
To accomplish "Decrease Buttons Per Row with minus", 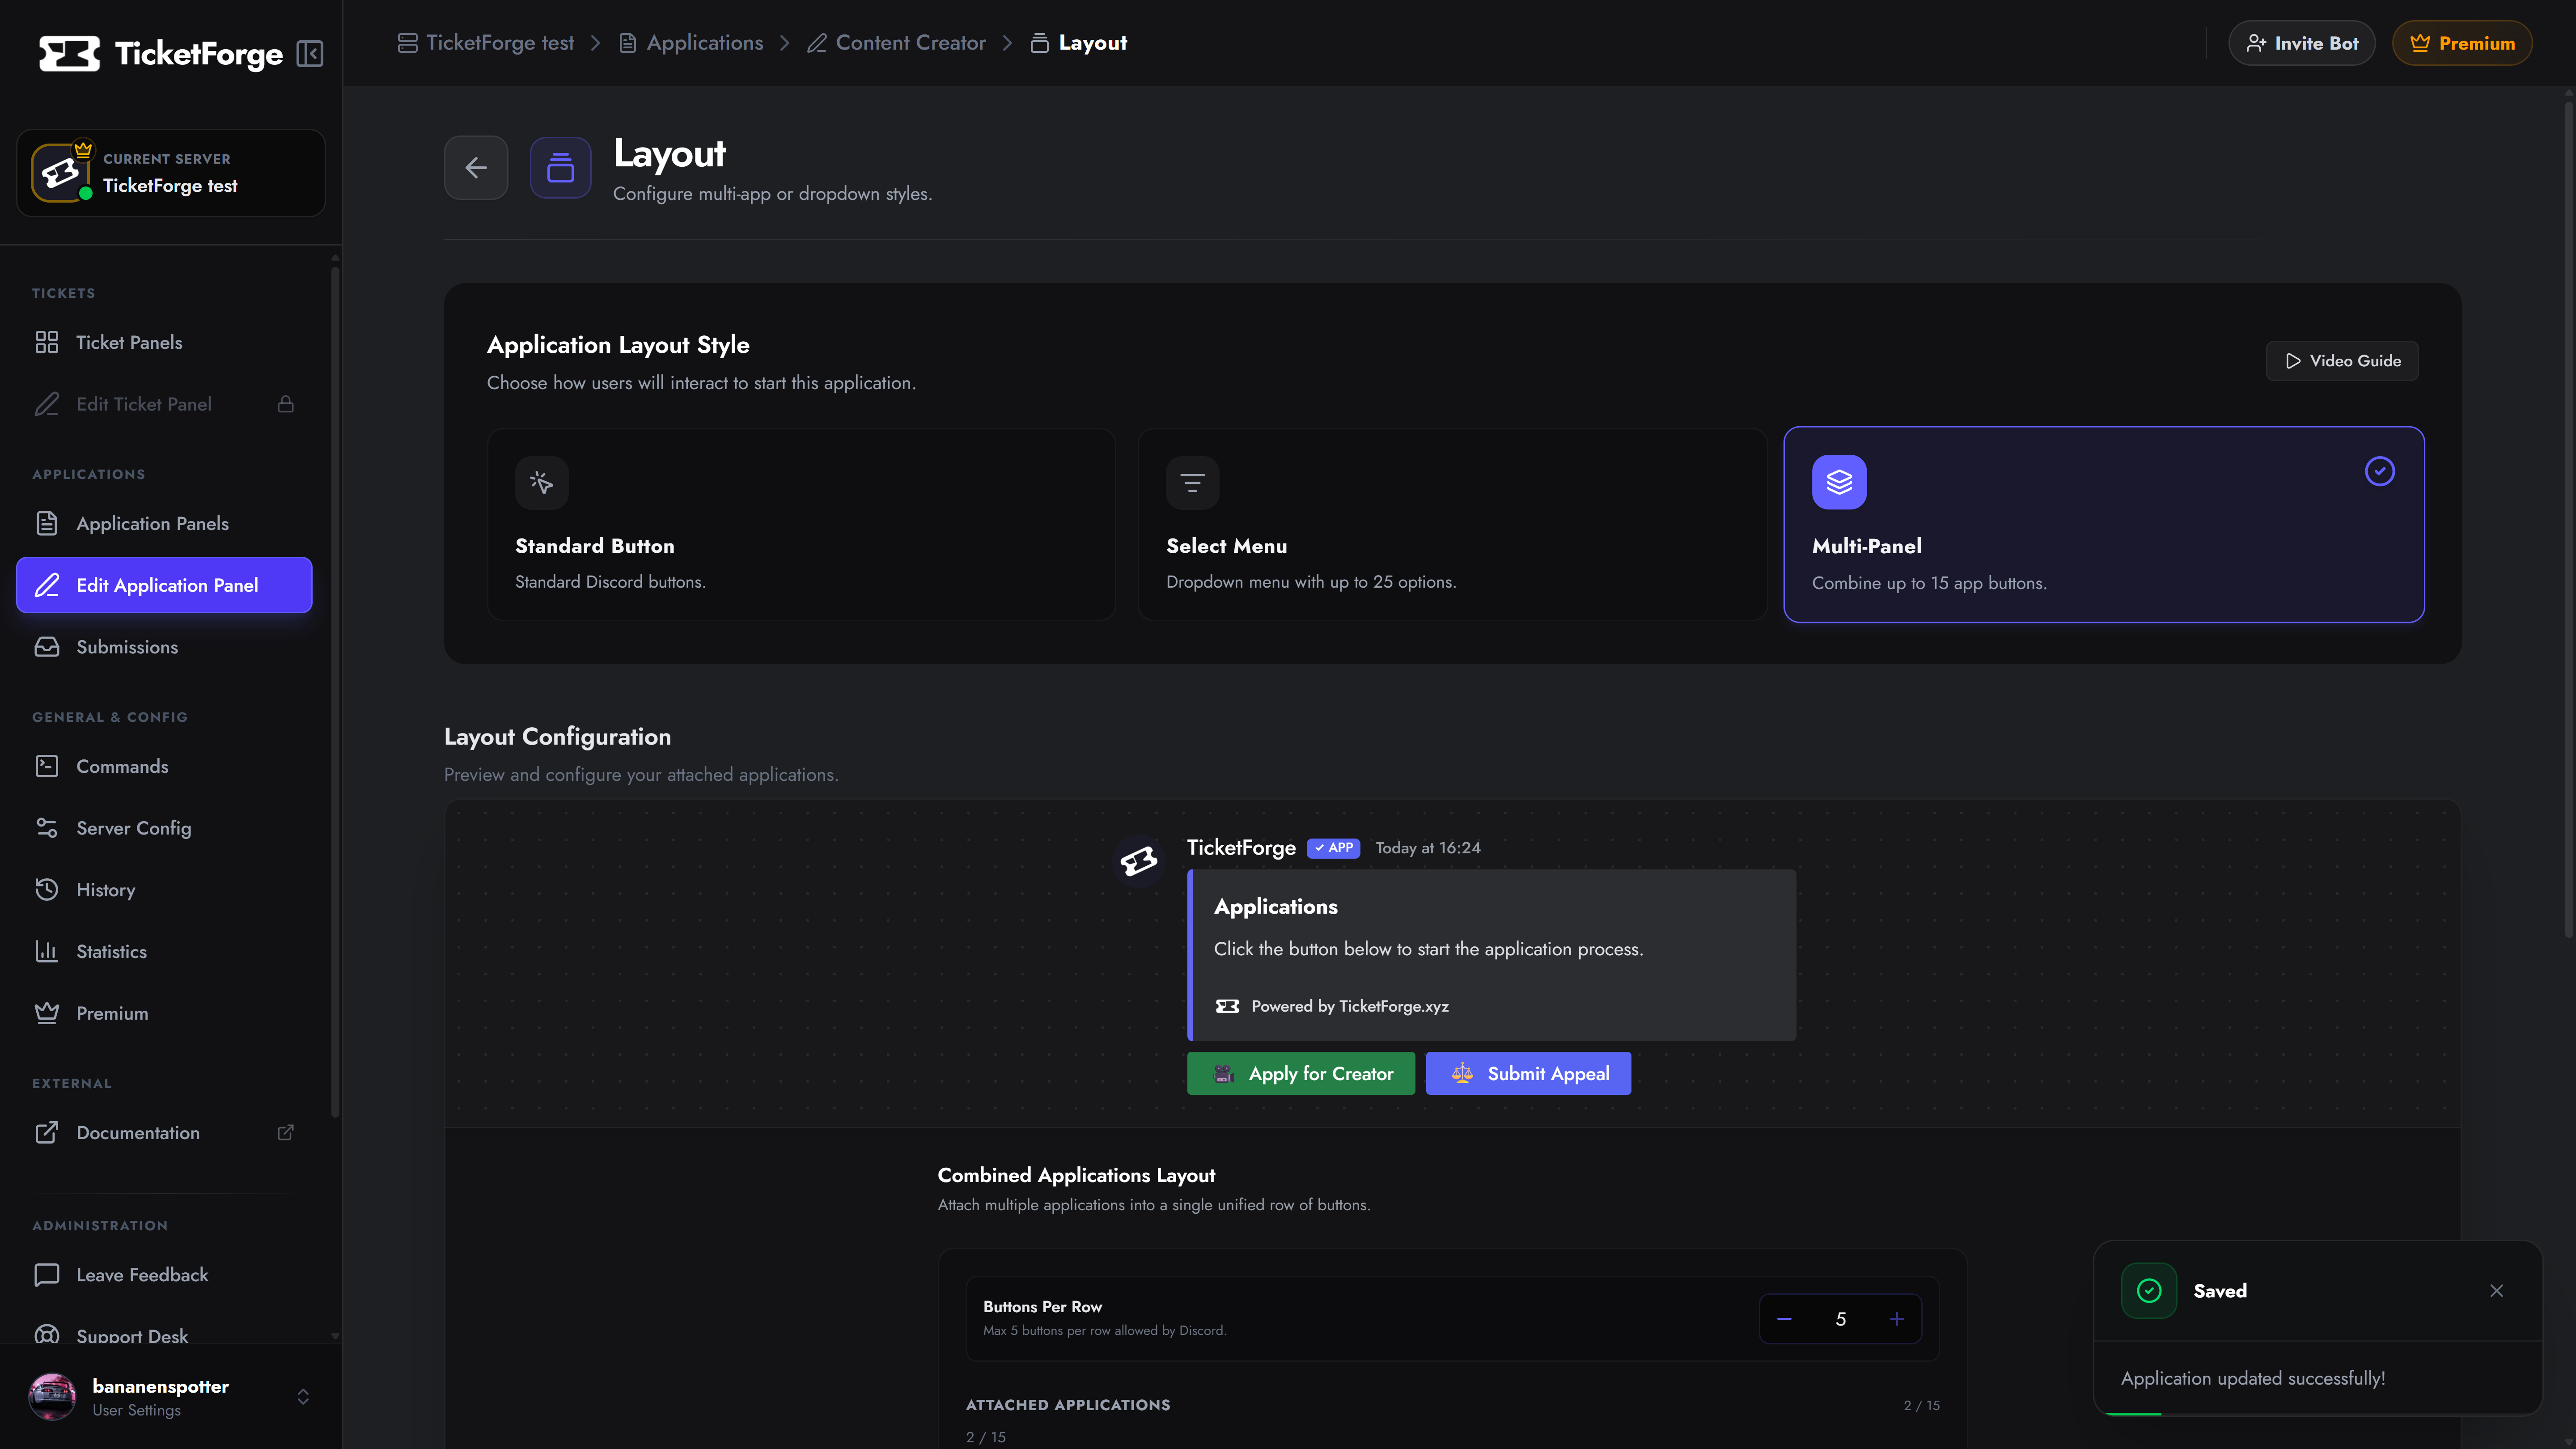I will 1784,1319.
